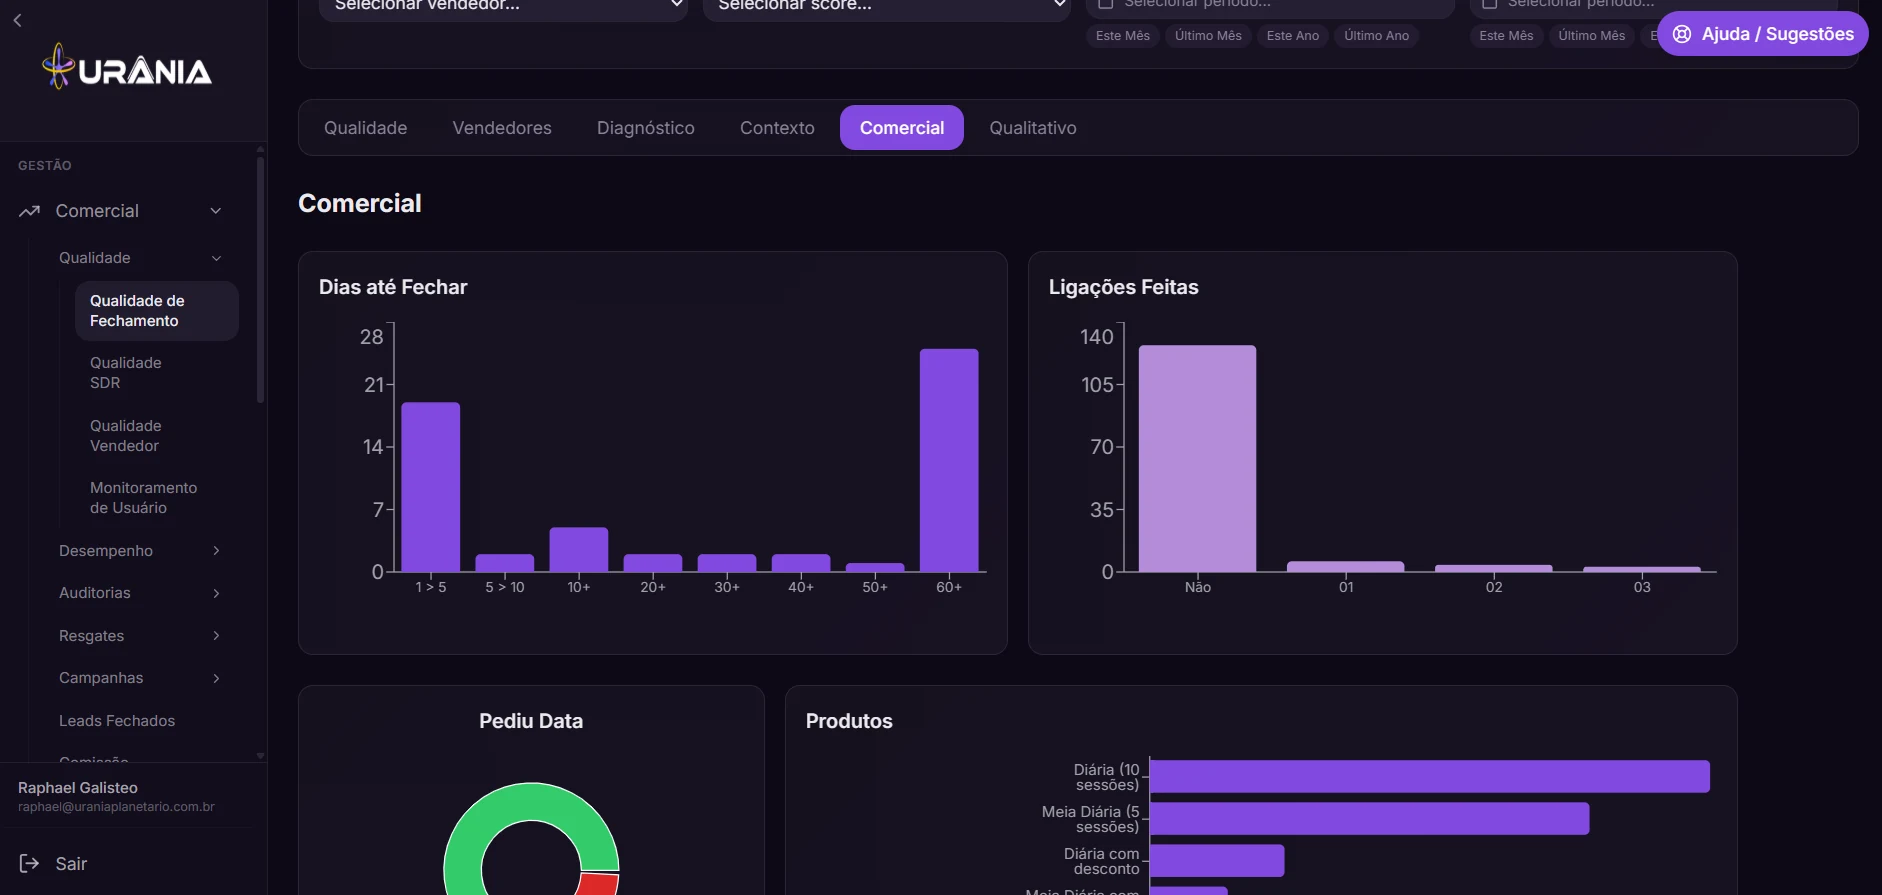
Task: Open the Selecionar vendedor dropdown
Action: click(503, 6)
